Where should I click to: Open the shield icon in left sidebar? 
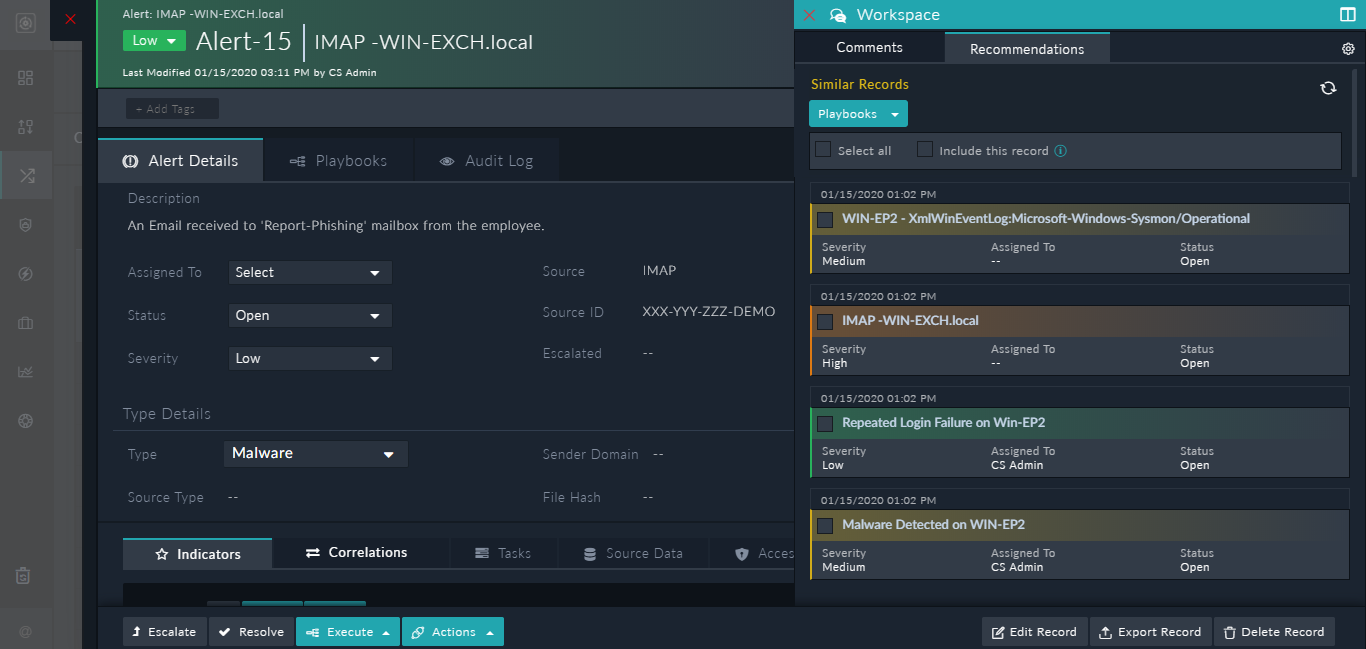point(26,225)
